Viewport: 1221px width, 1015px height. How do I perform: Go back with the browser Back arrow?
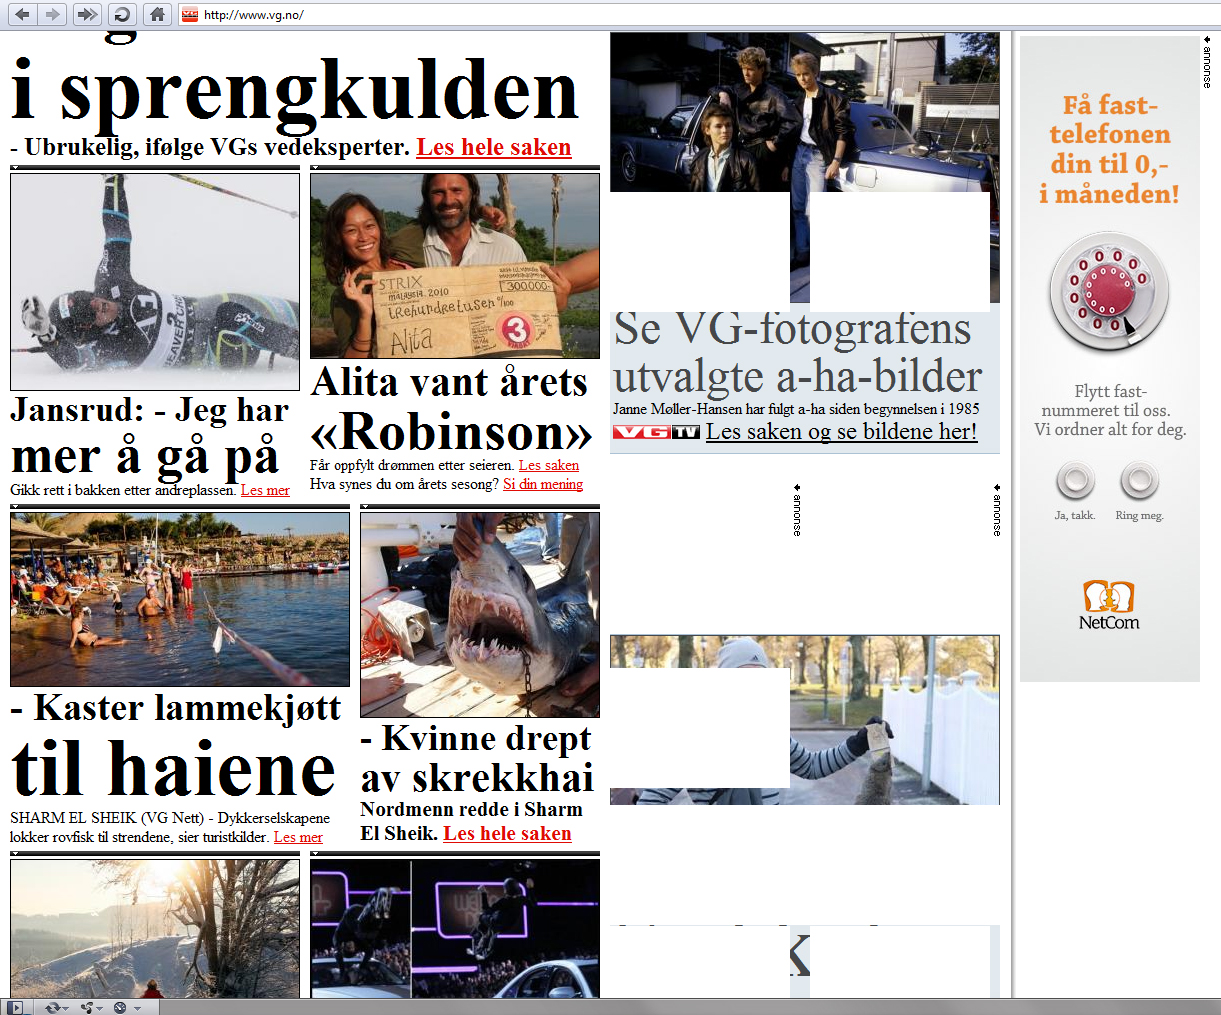coord(22,14)
